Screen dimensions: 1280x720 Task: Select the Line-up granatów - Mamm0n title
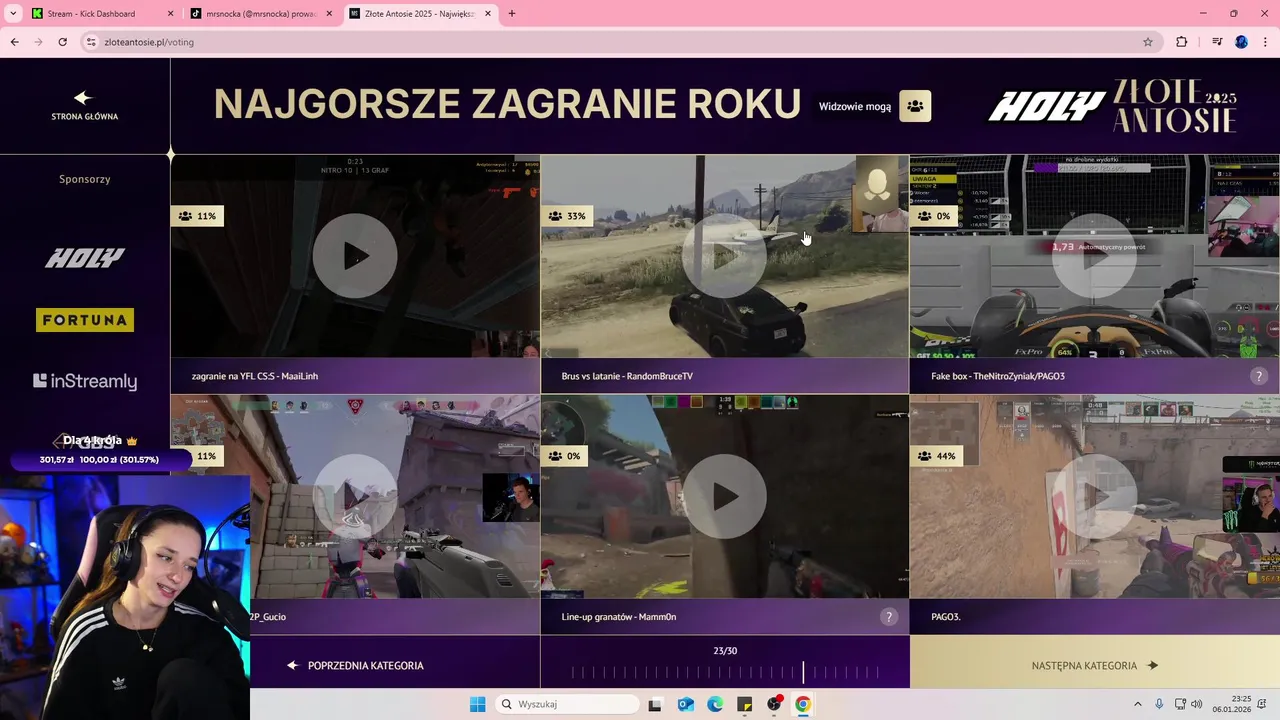tap(619, 617)
